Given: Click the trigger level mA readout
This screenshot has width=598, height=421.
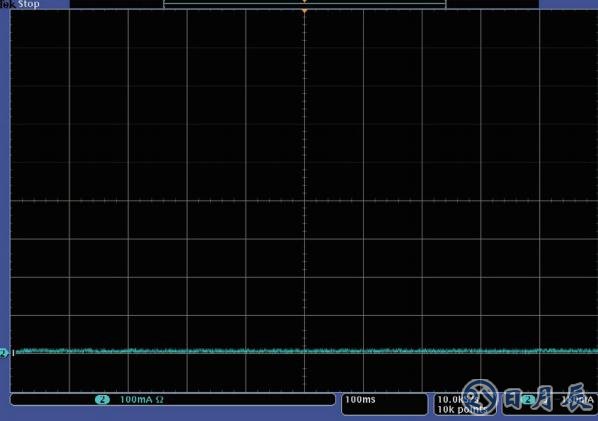Looking at the screenshot, I should 578,400.
